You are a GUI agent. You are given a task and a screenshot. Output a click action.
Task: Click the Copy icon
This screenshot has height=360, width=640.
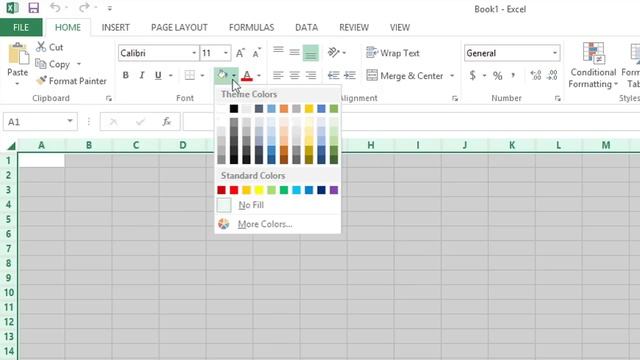(40, 64)
